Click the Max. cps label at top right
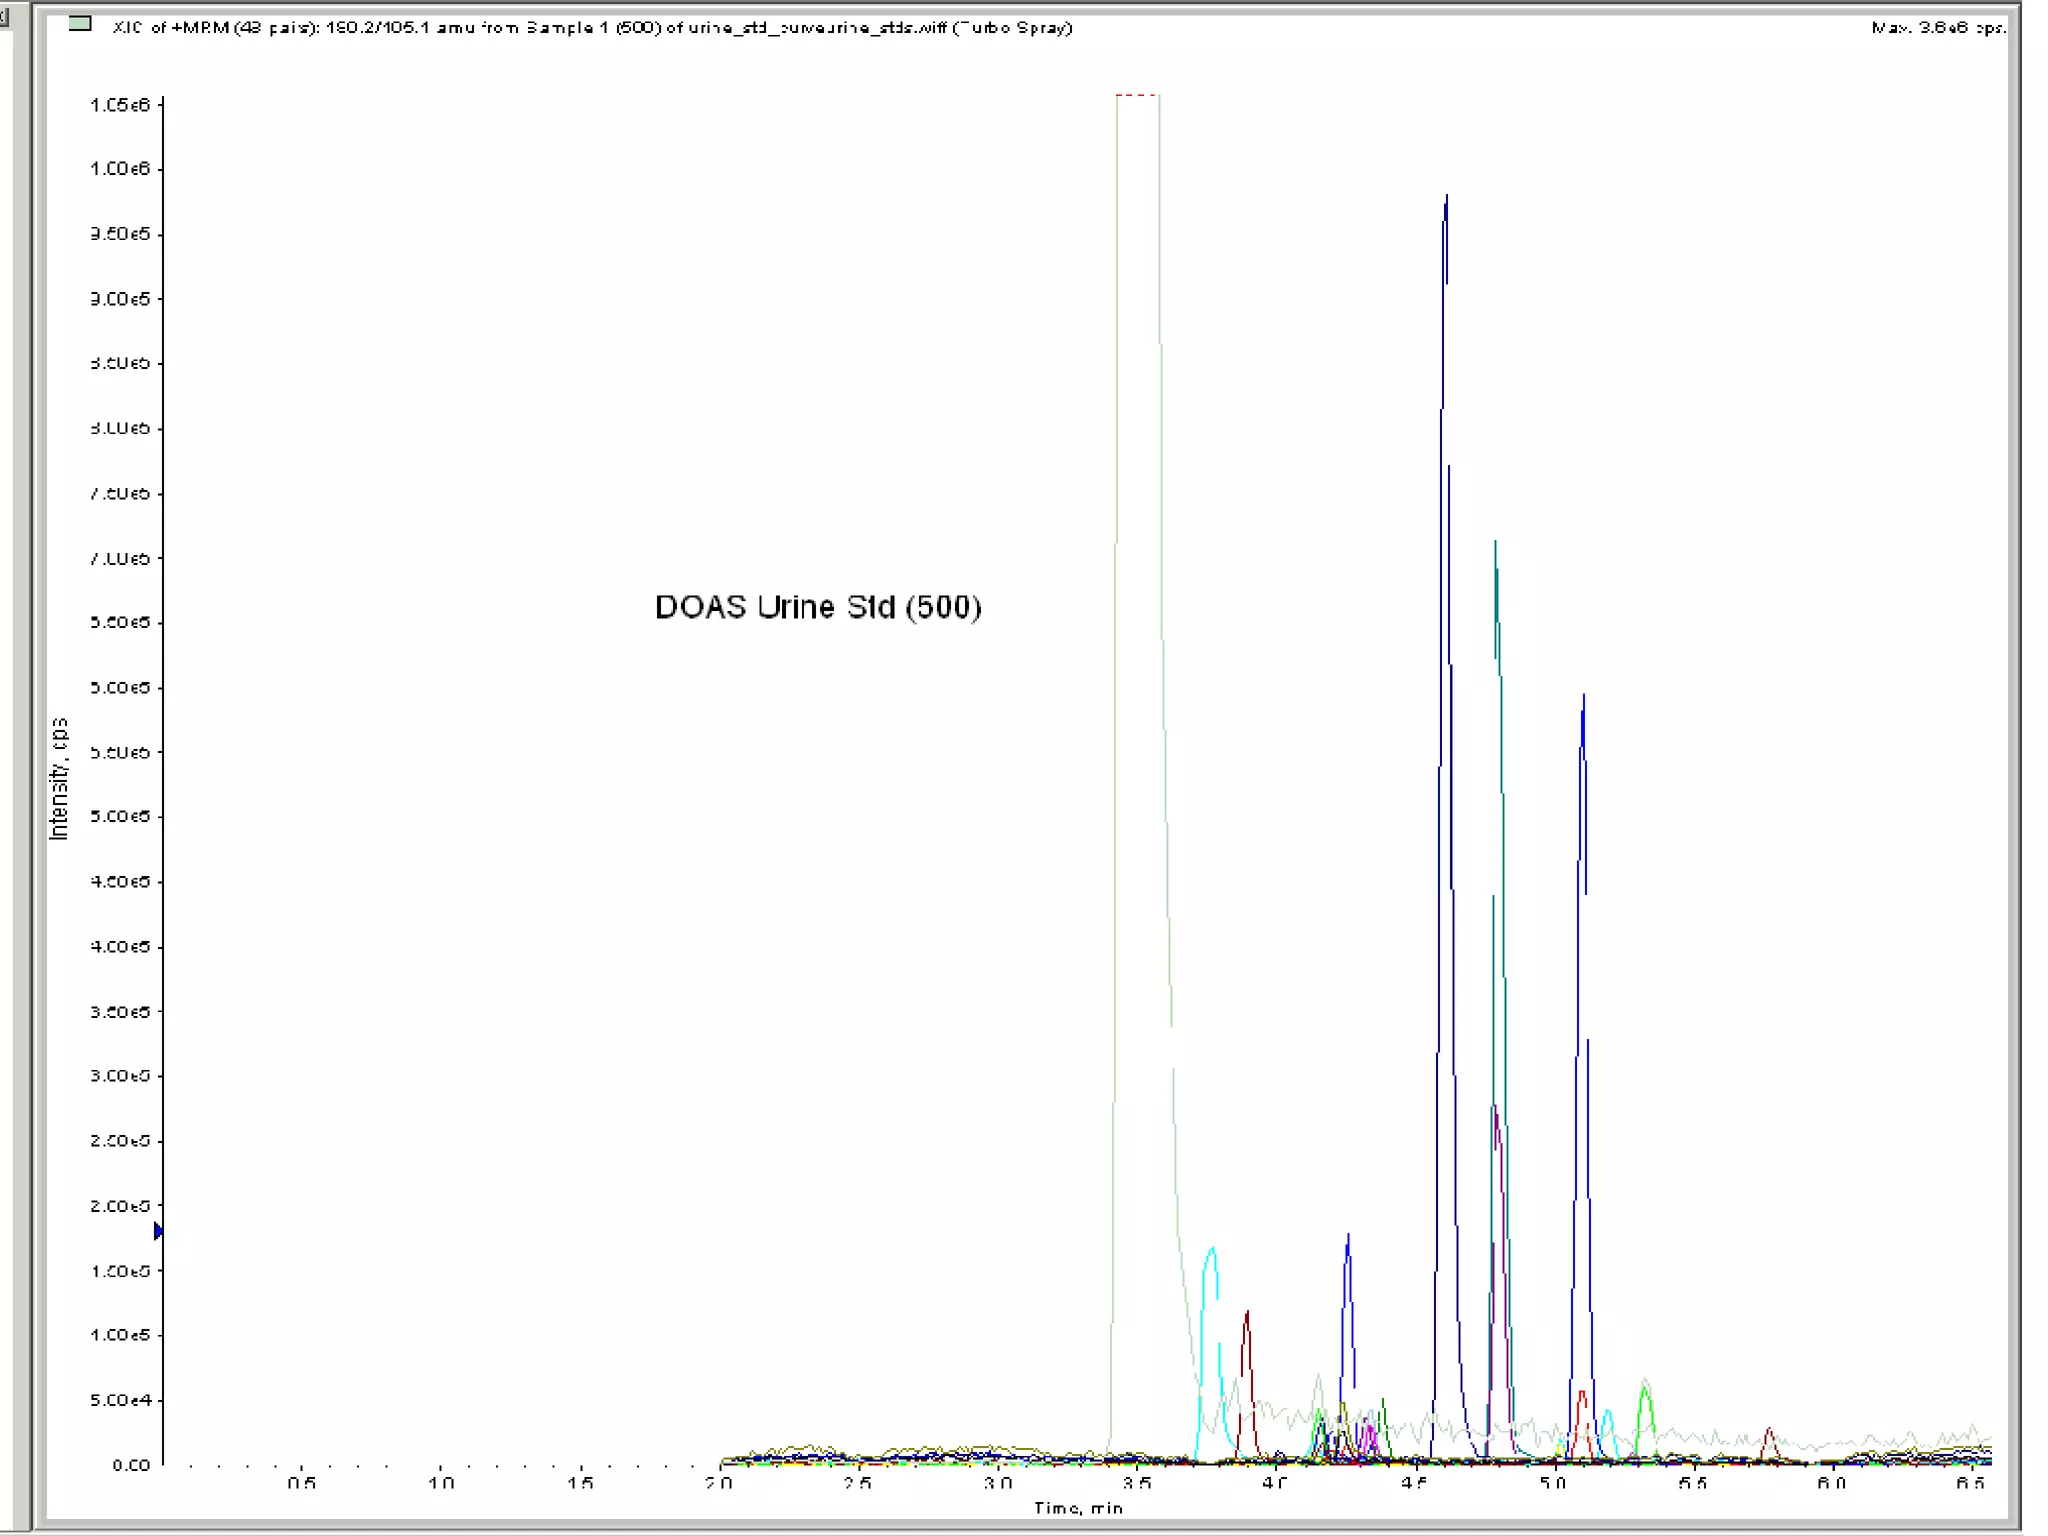The image size is (2048, 1536). point(1937,27)
